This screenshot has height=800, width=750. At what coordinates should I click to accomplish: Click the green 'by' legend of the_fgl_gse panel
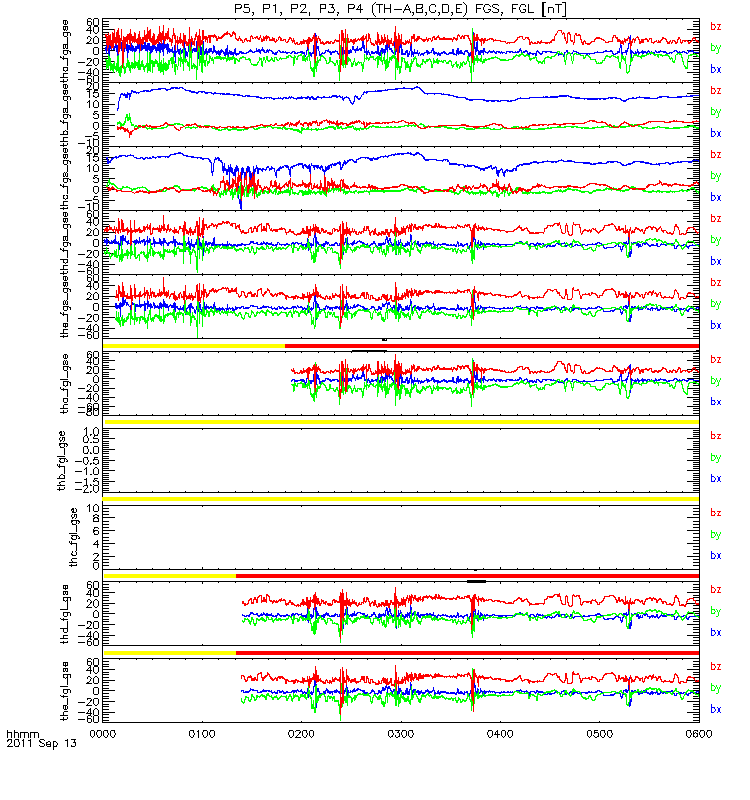coord(716,688)
